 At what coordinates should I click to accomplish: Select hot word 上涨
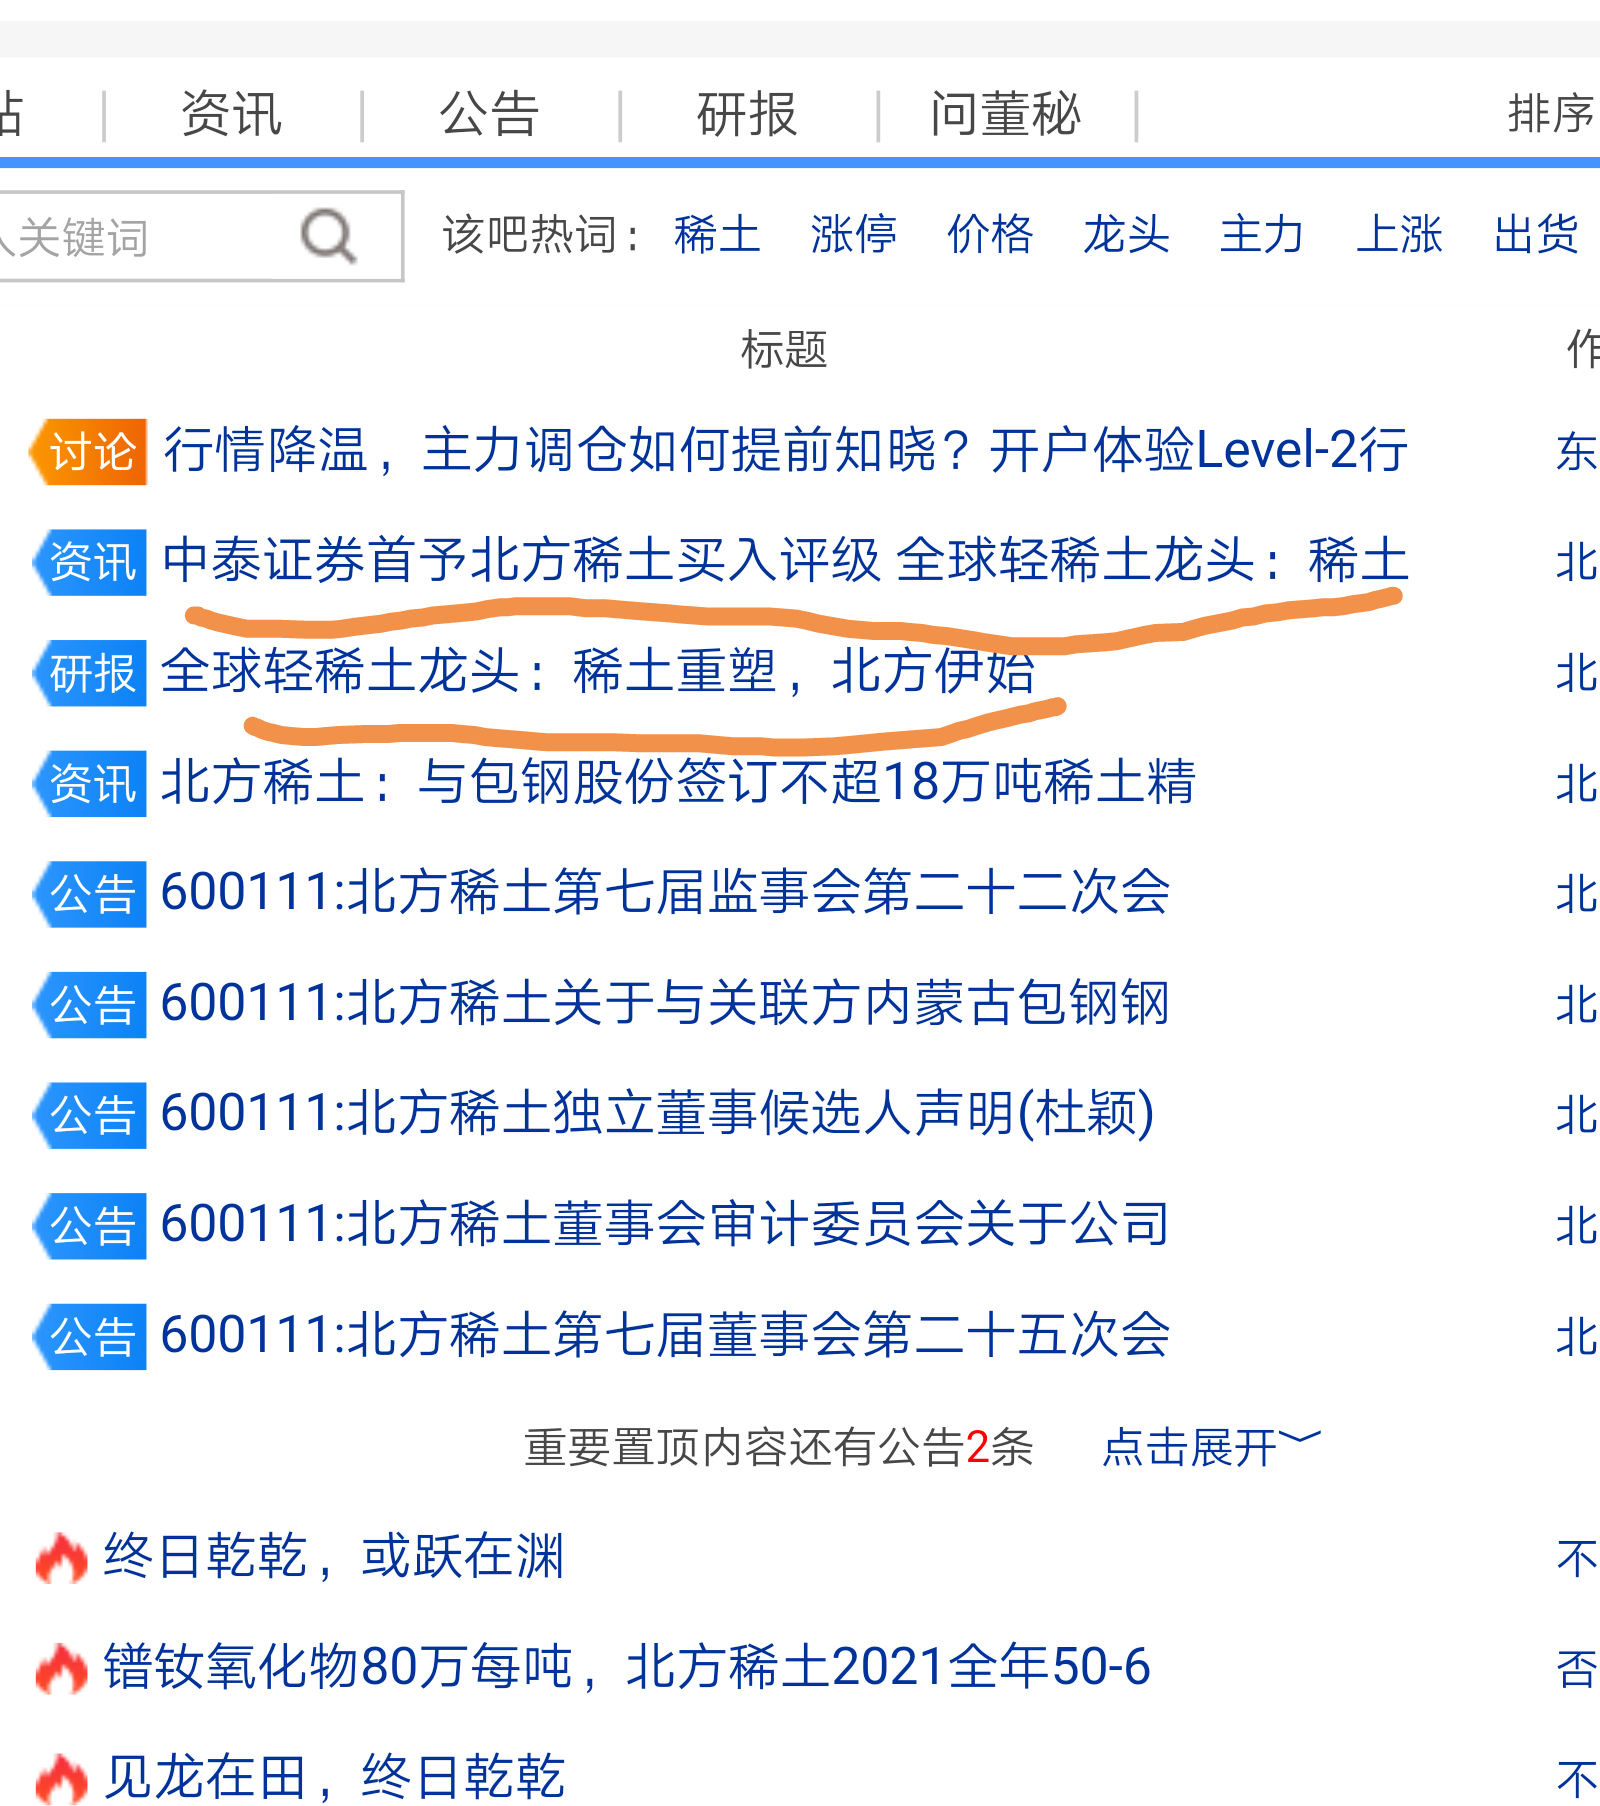[1399, 235]
